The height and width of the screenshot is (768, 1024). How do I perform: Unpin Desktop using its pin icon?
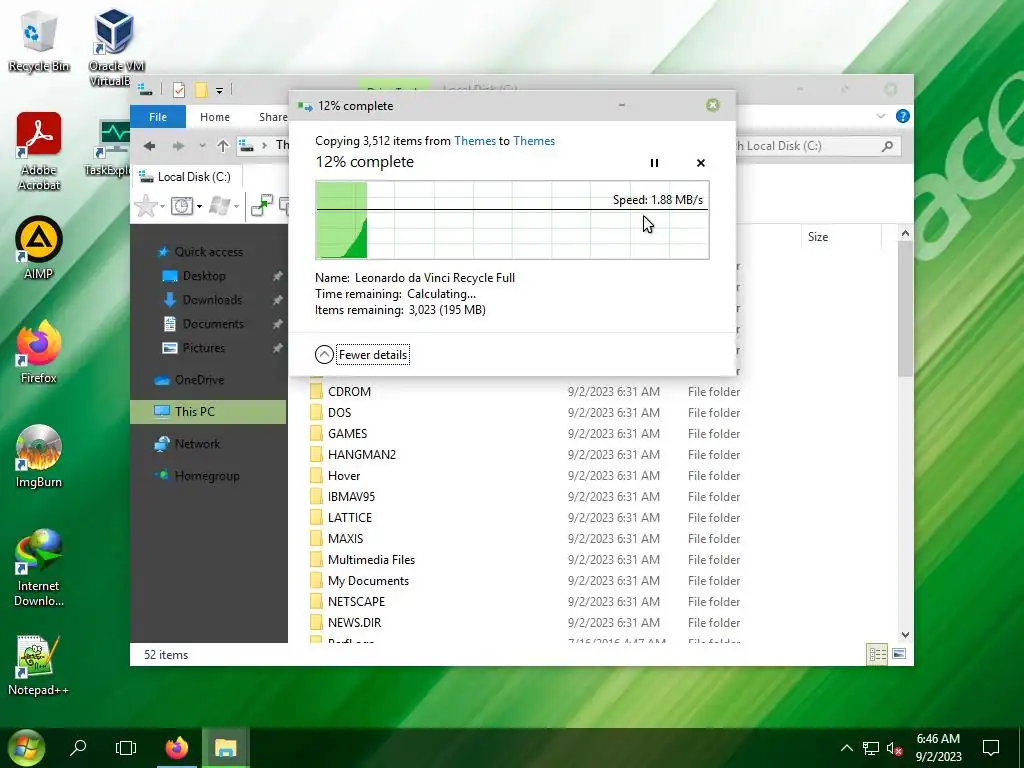pyautogui.click(x=278, y=276)
